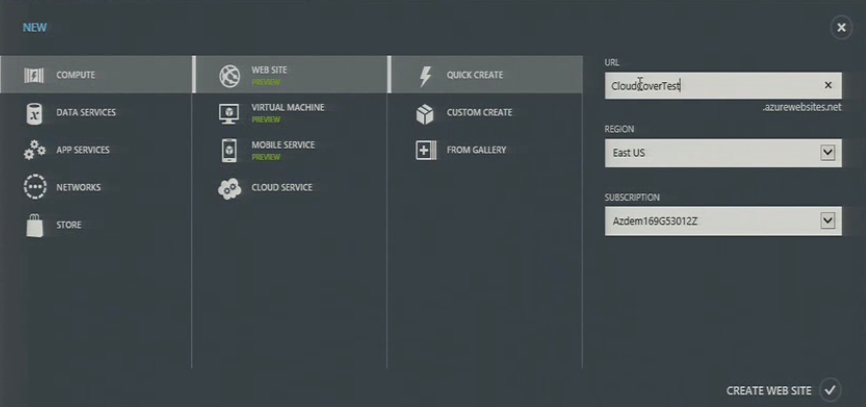Click the Data Services database icon
Screen dimensions: 866x407
(34, 113)
